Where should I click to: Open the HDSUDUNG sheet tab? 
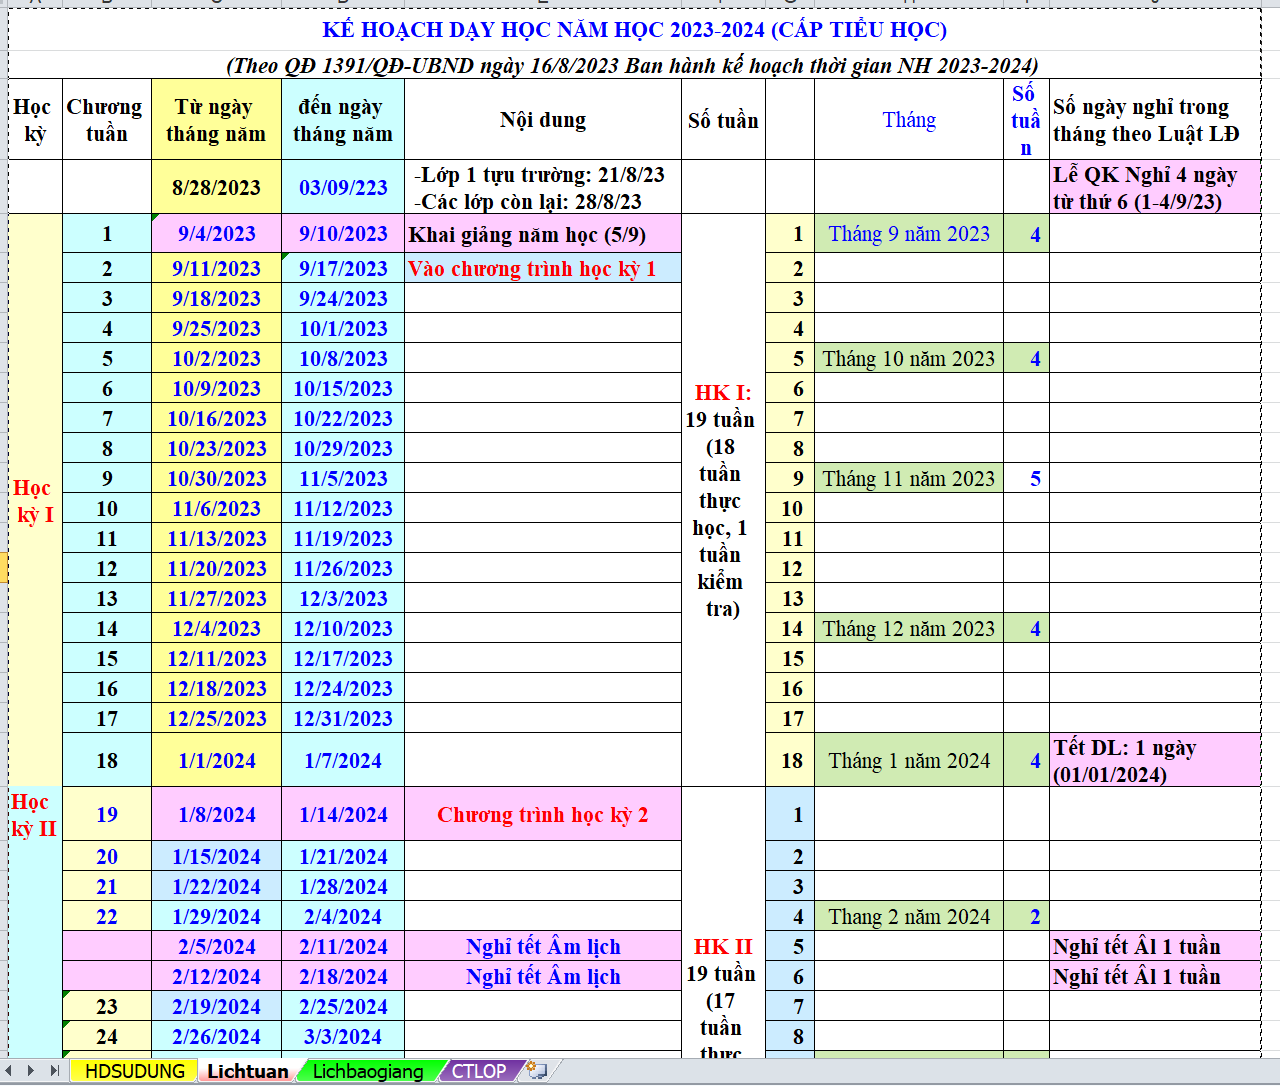pyautogui.click(x=135, y=1071)
